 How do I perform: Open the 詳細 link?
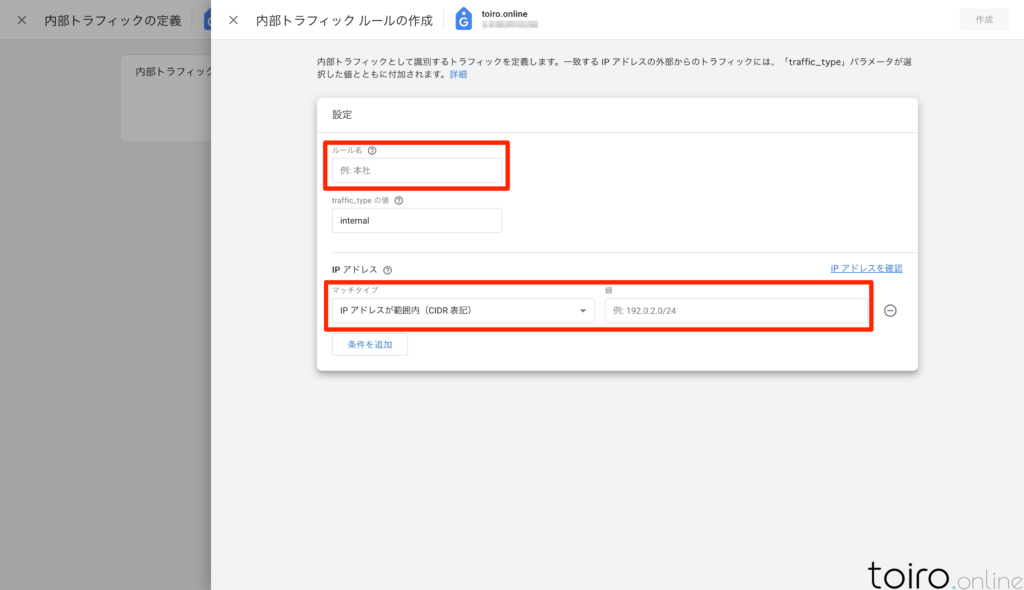click(x=457, y=75)
